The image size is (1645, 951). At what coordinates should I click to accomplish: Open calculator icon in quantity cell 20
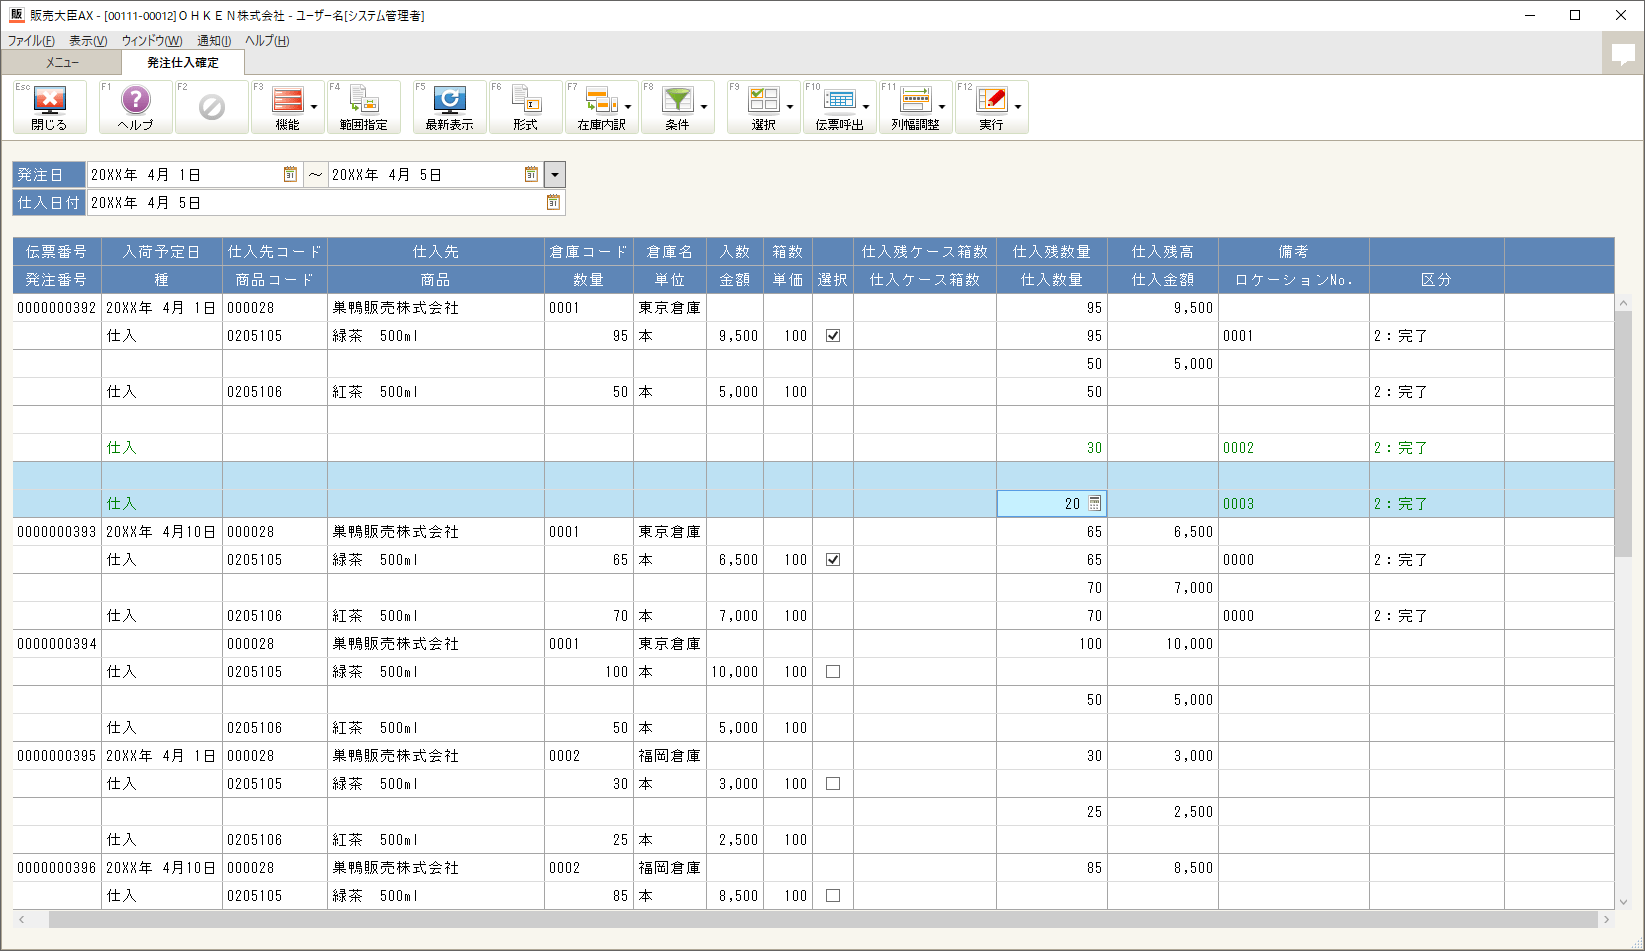pyautogui.click(x=1095, y=504)
